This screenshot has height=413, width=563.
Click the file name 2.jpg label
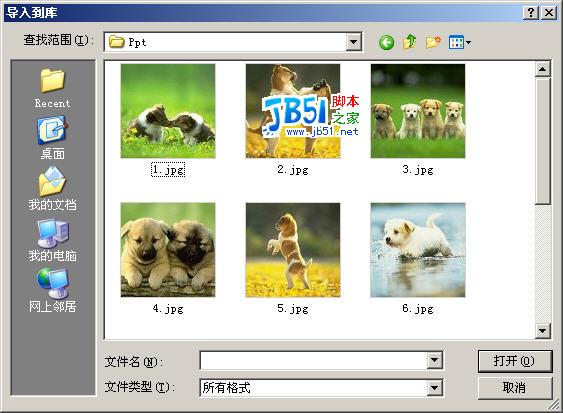coord(293,170)
